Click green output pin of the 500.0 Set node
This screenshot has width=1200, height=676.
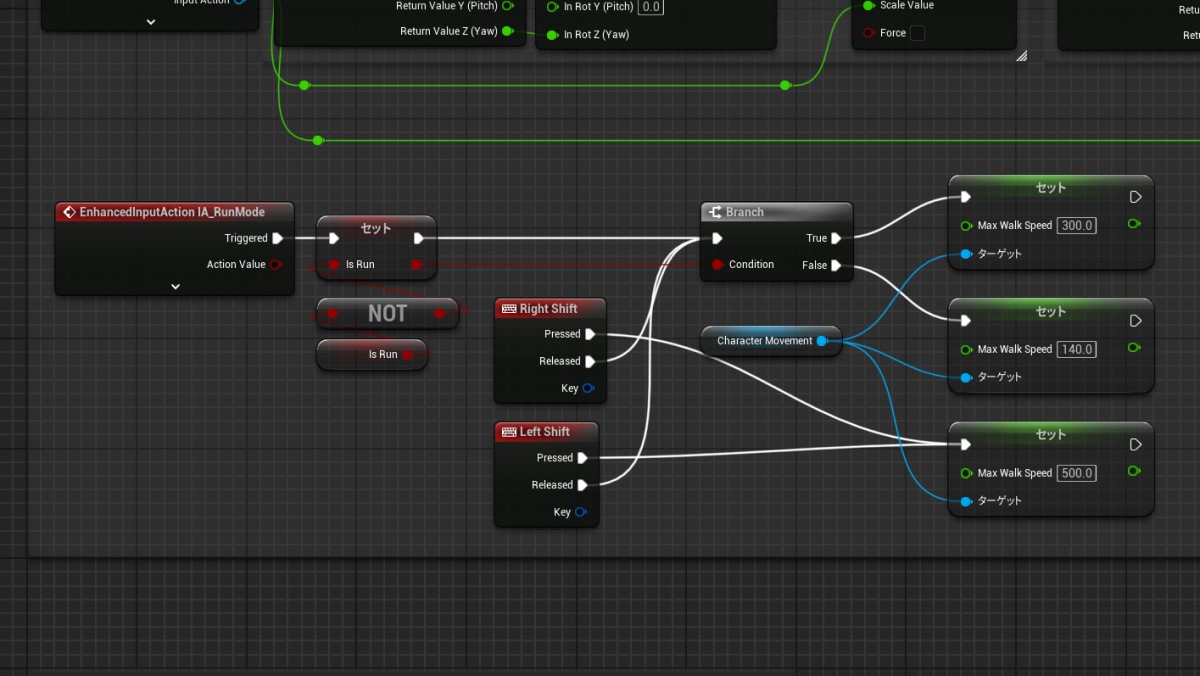click(1133, 472)
